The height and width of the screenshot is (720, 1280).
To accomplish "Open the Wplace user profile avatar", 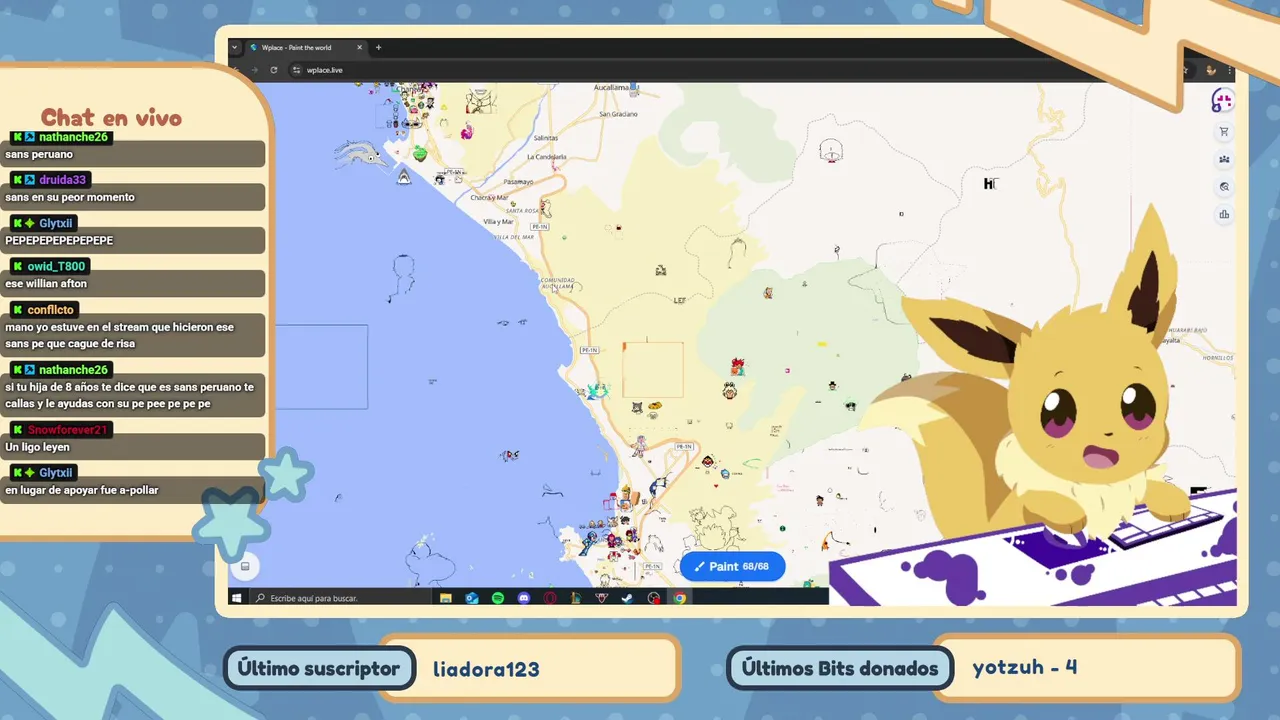I will pyautogui.click(x=1222, y=101).
